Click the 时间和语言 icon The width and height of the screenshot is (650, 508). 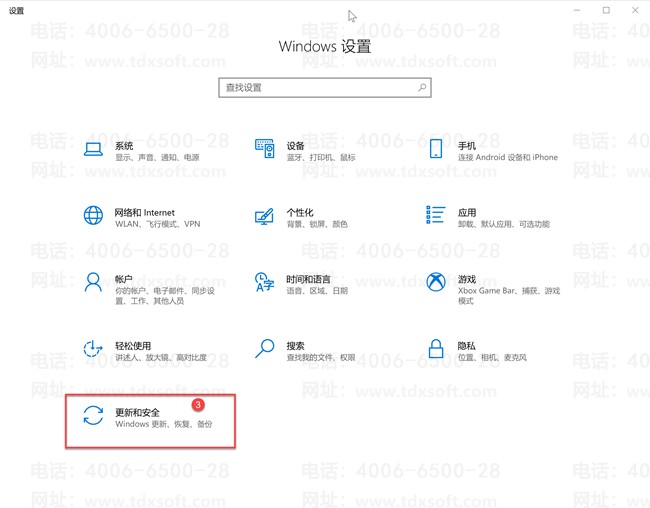pos(265,283)
